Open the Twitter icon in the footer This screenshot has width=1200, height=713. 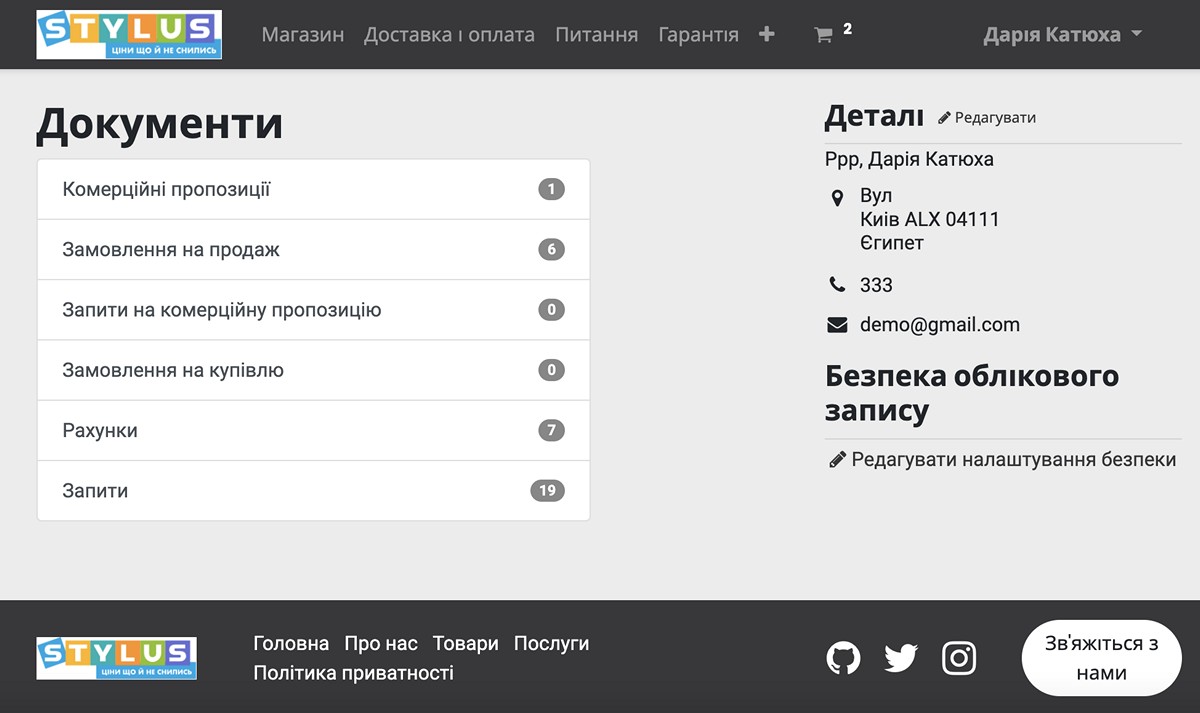[x=900, y=657]
